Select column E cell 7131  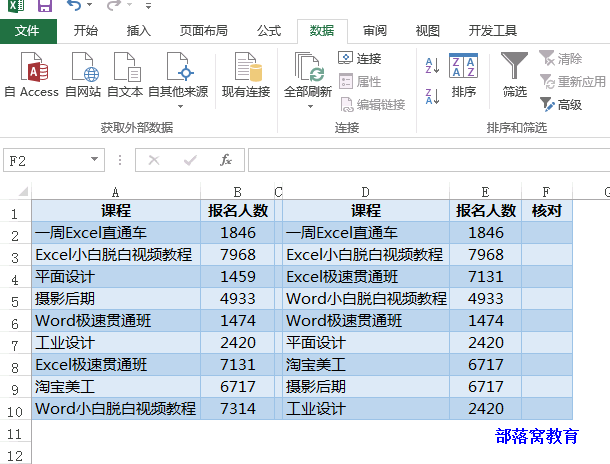click(485, 277)
